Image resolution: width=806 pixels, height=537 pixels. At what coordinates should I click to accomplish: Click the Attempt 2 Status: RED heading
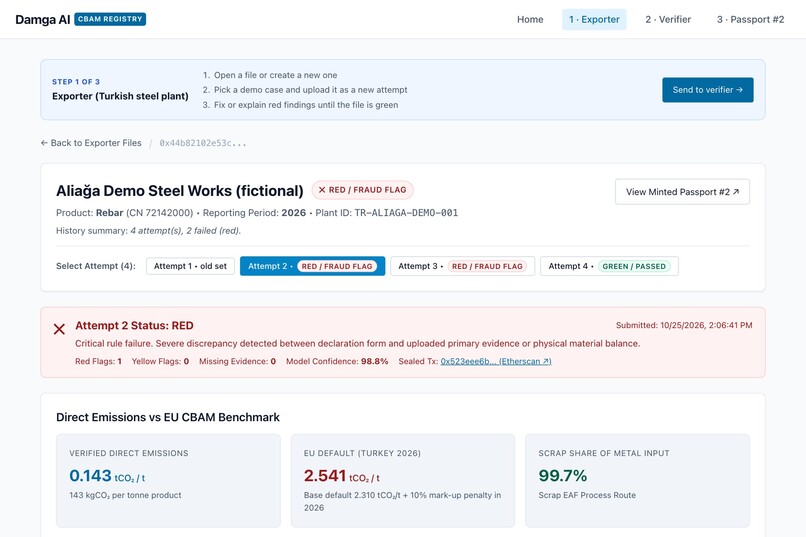tap(134, 326)
